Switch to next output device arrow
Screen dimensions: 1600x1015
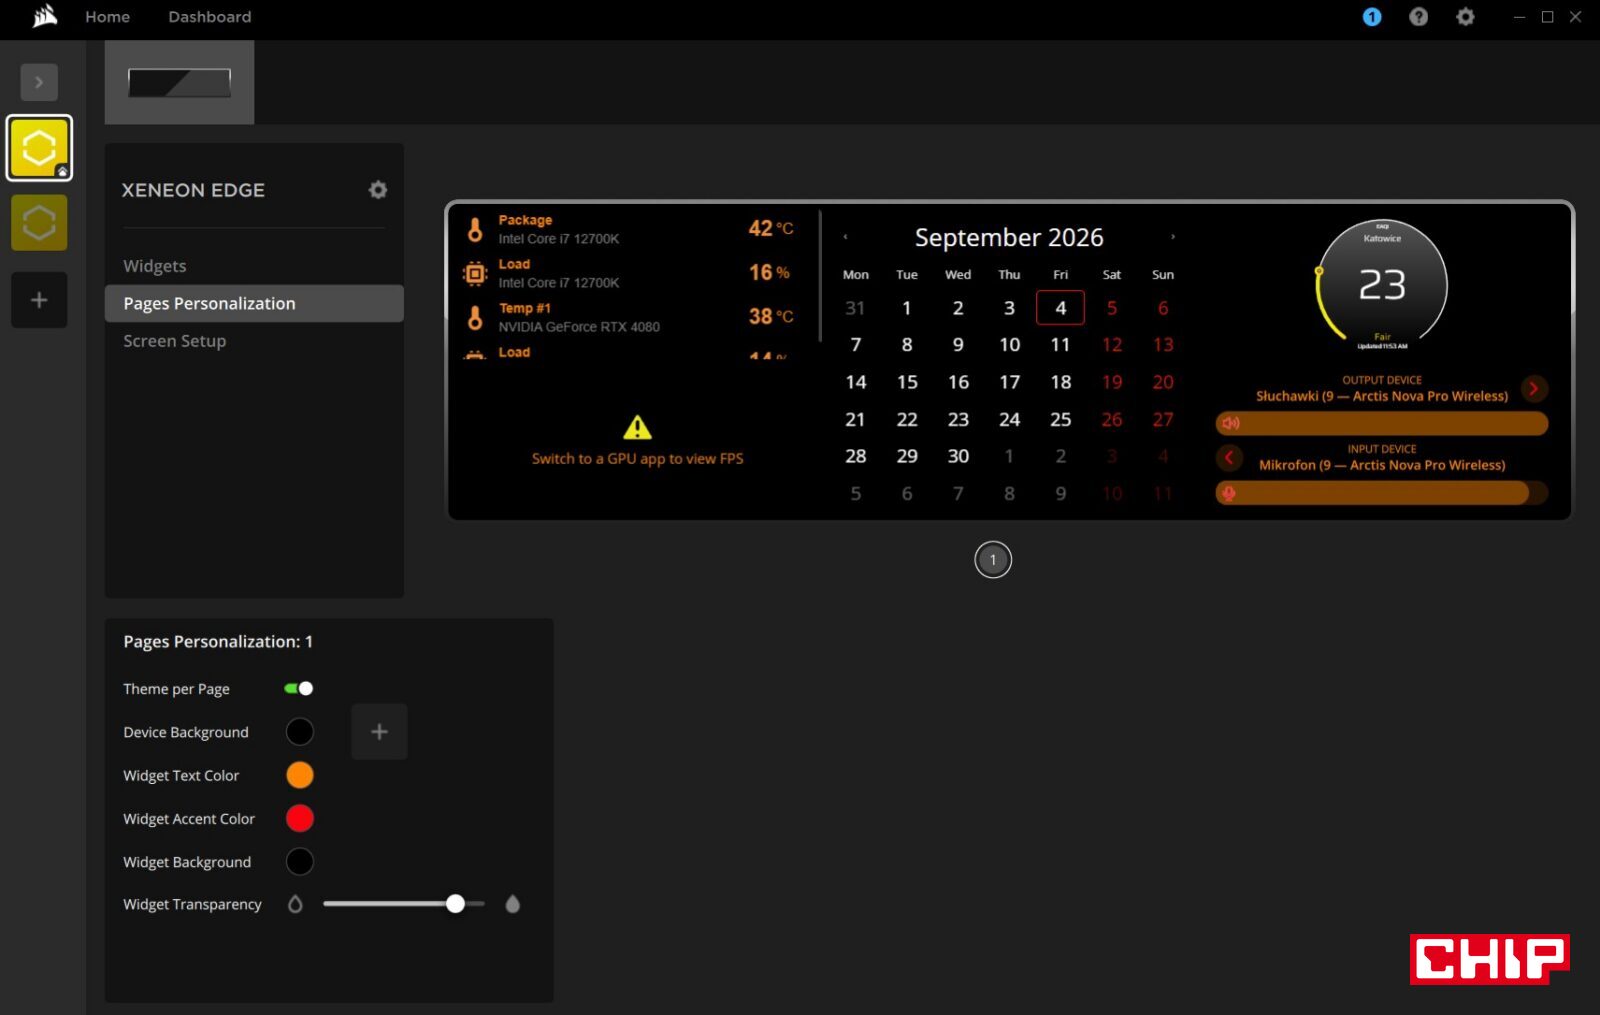pos(1534,388)
